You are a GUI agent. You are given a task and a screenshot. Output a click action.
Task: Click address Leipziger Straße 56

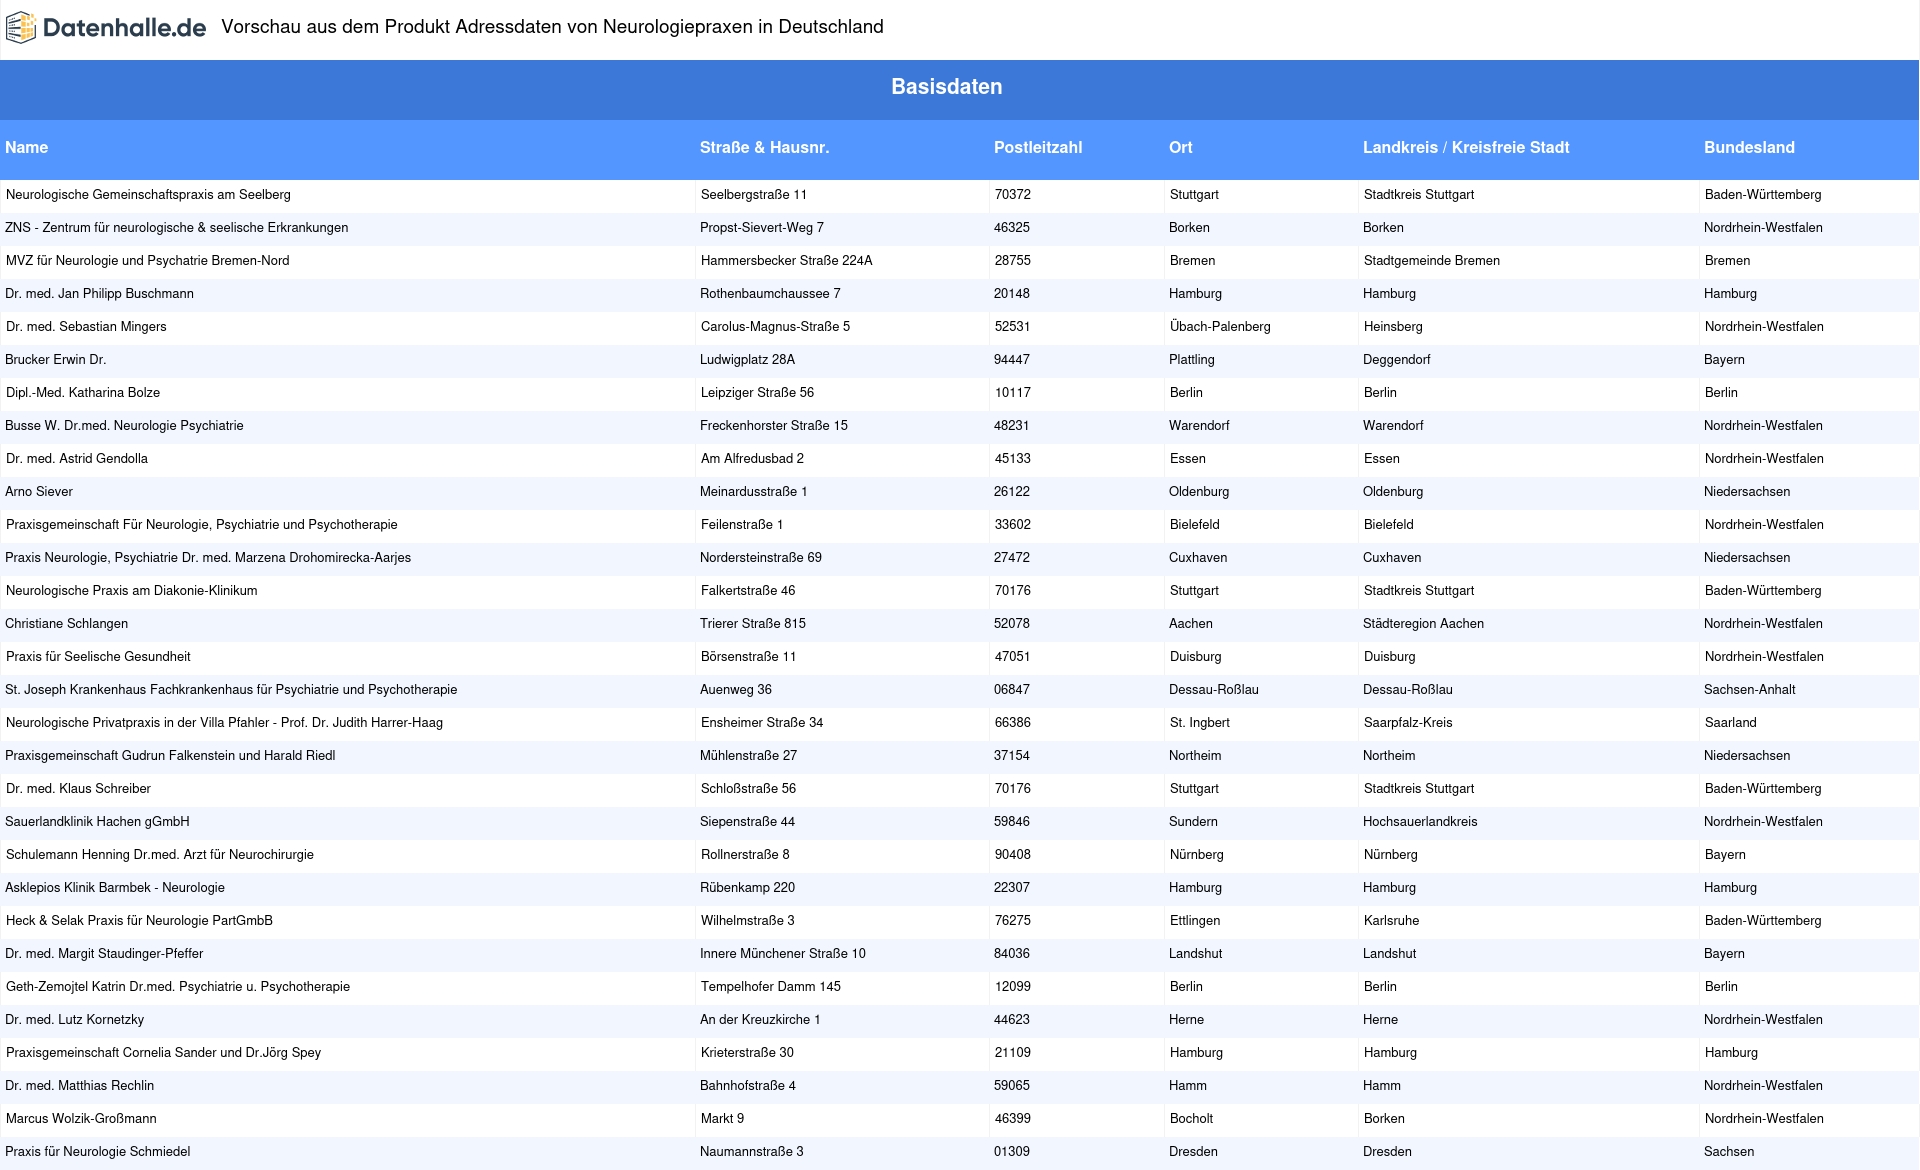coord(758,393)
